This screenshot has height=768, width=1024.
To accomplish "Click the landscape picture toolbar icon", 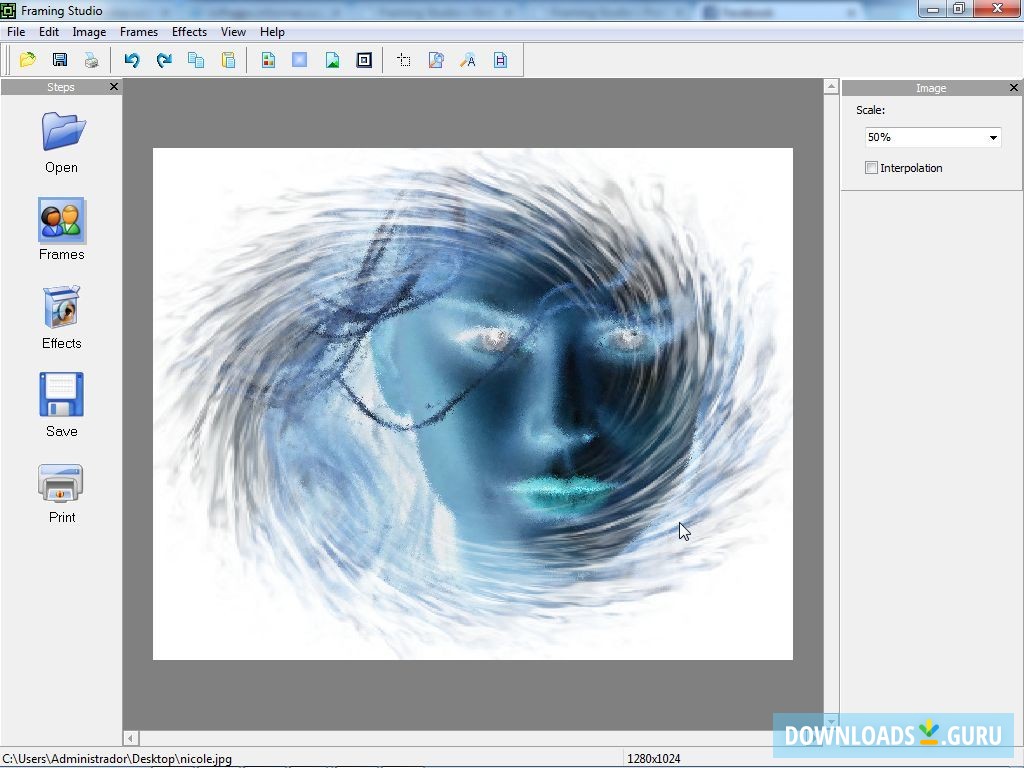I will click(332, 60).
